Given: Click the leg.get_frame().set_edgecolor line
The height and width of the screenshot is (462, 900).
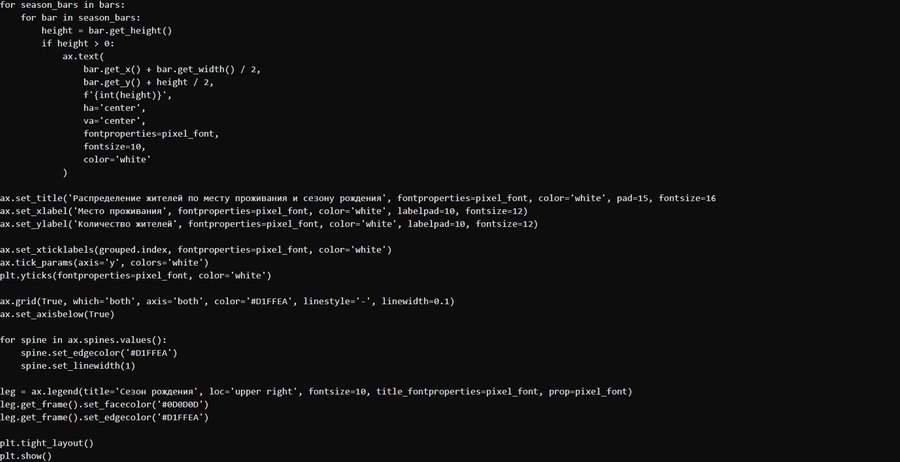Looking at the screenshot, I should click(x=104, y=417).
